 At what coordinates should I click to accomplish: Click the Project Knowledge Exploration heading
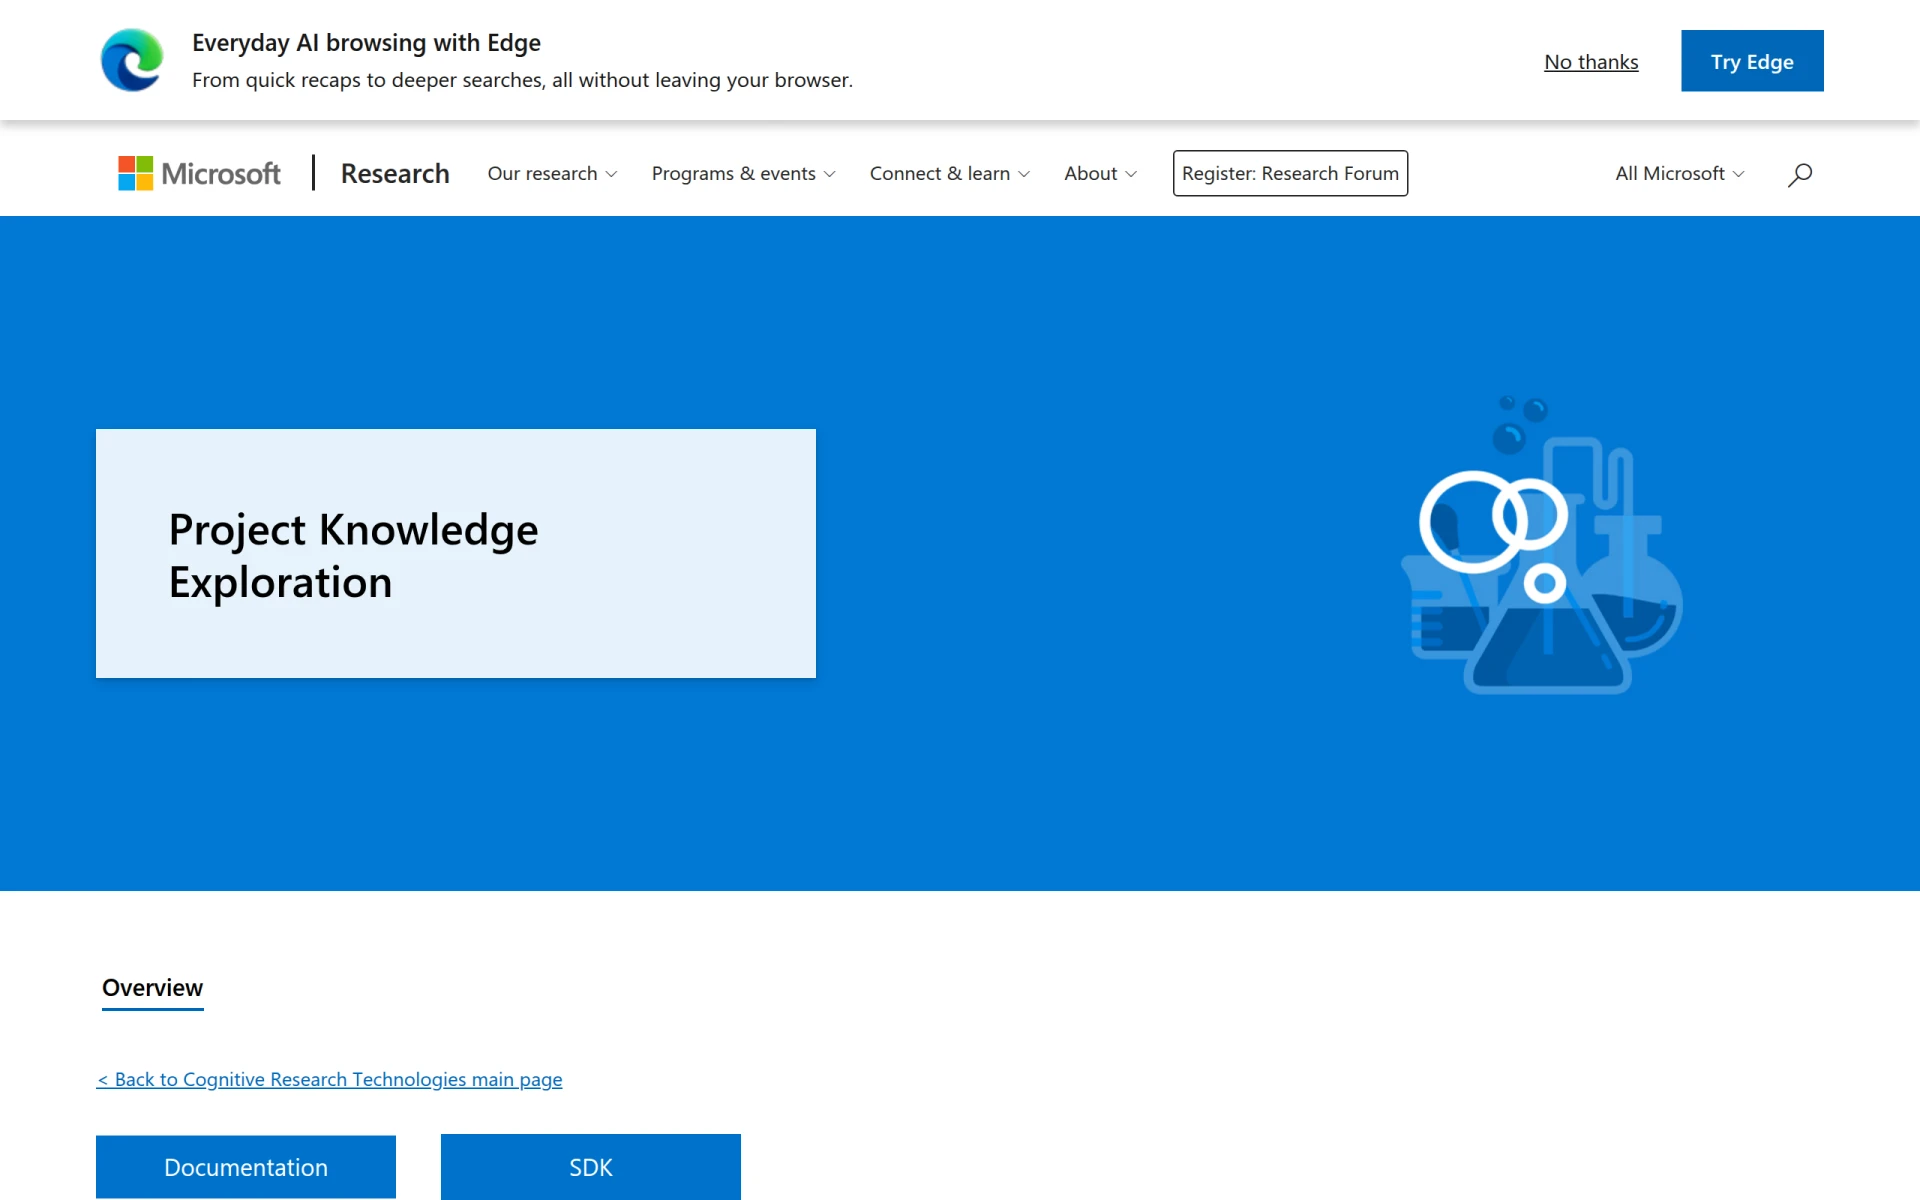[x=353, y=555]
